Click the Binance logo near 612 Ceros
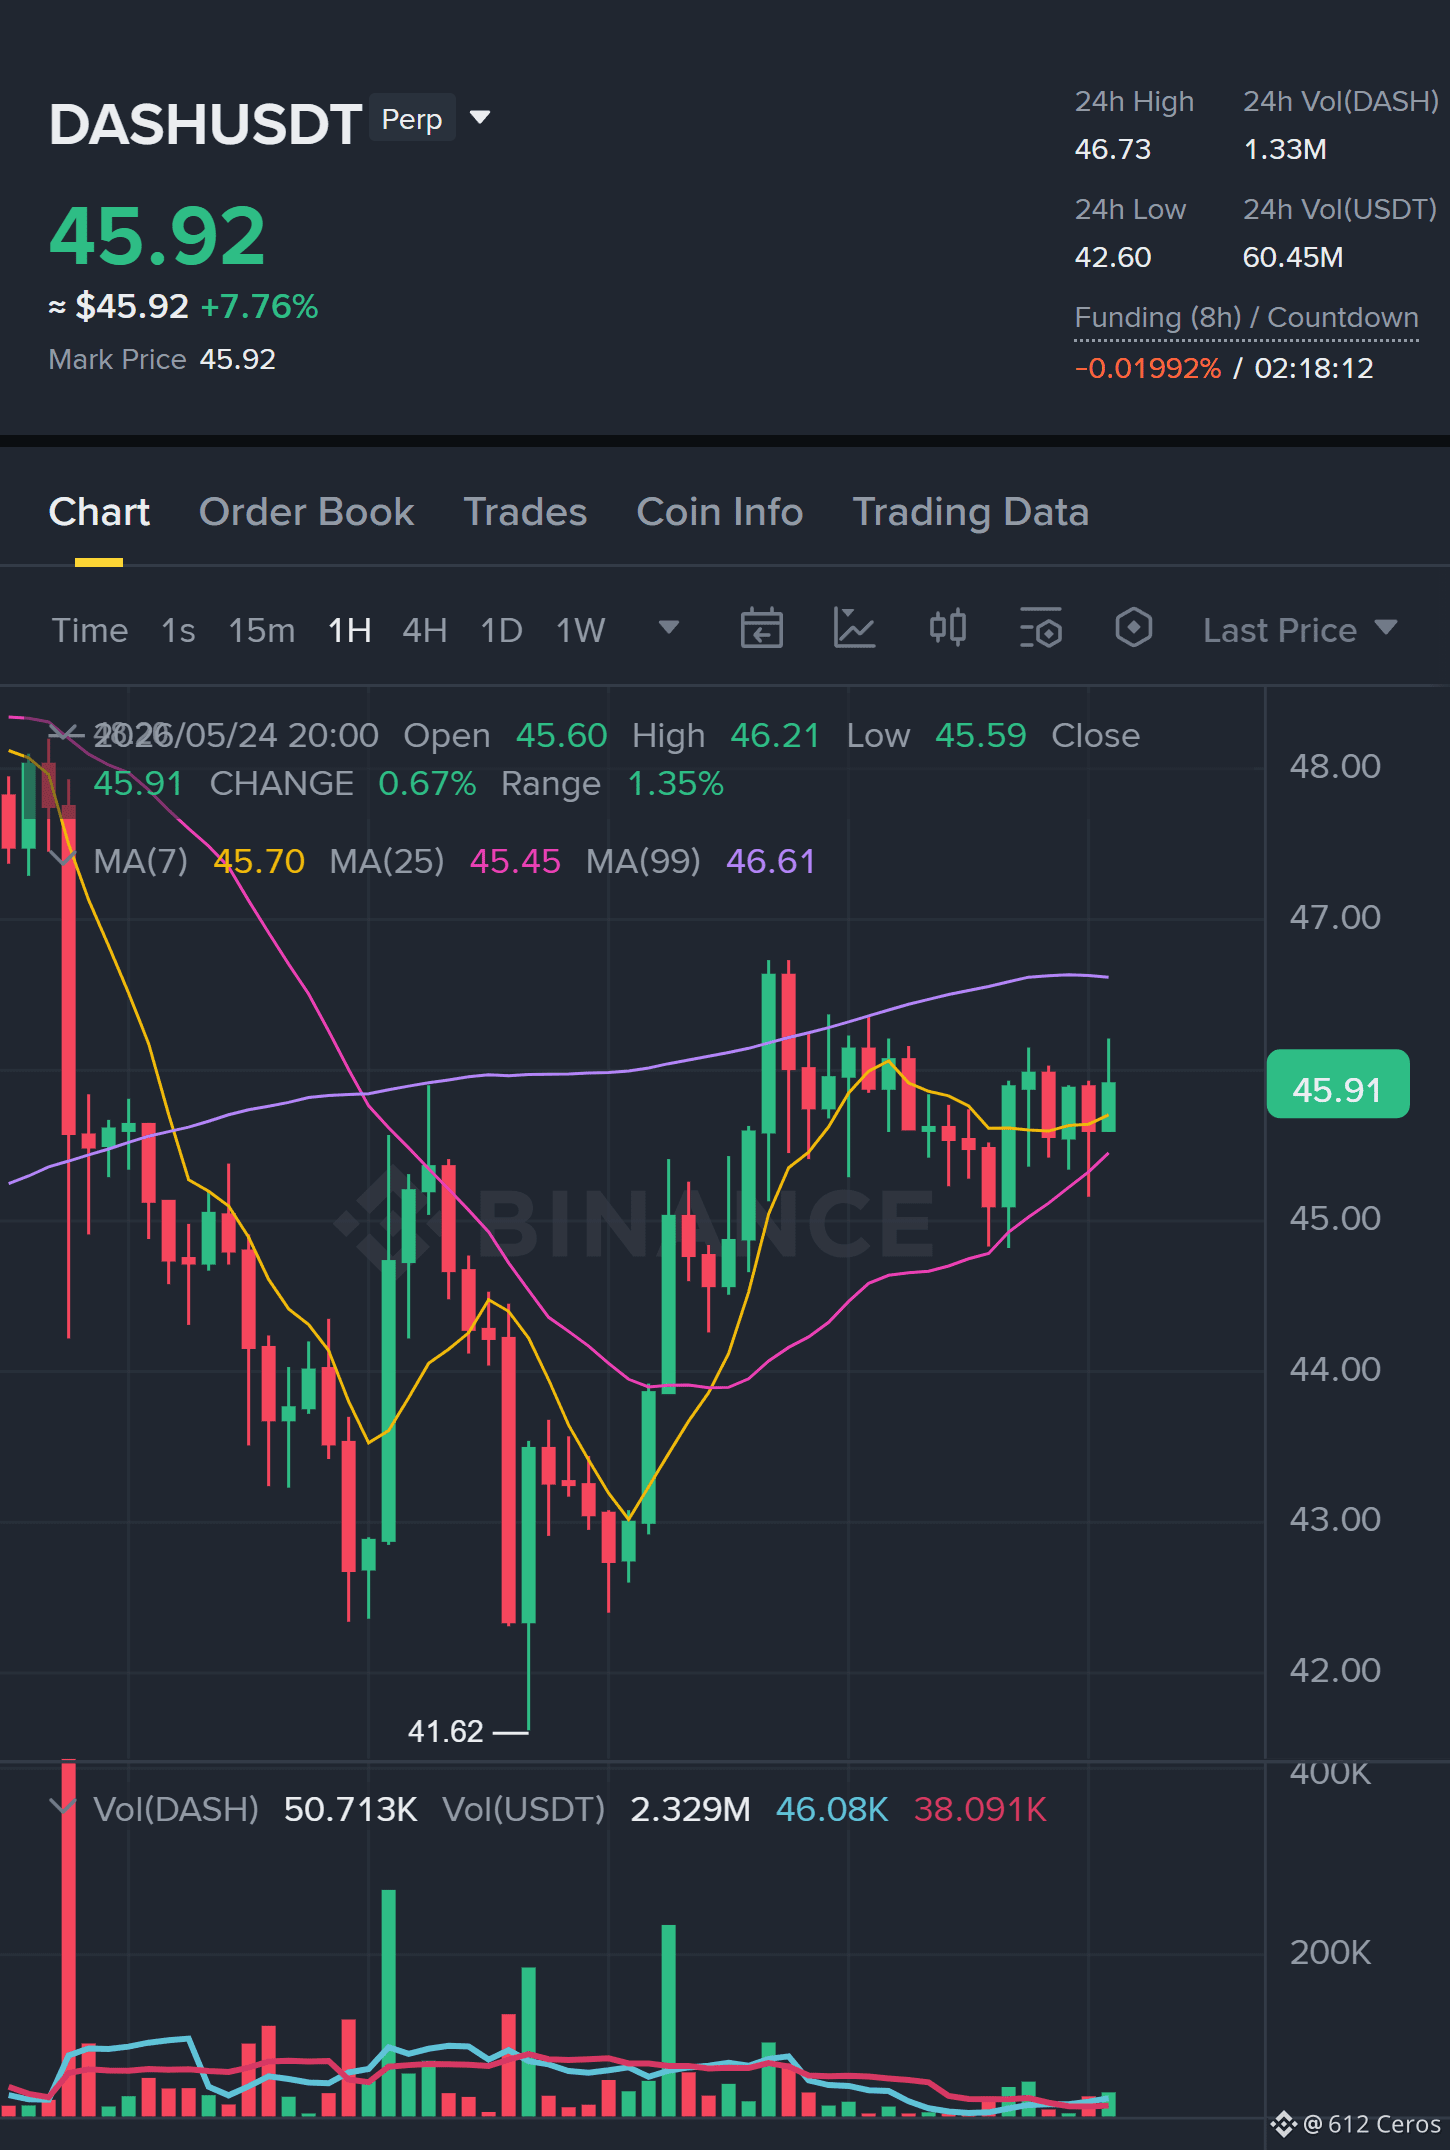The width and height of the screenshot is (1450, 2150). coord(1283,2124)
